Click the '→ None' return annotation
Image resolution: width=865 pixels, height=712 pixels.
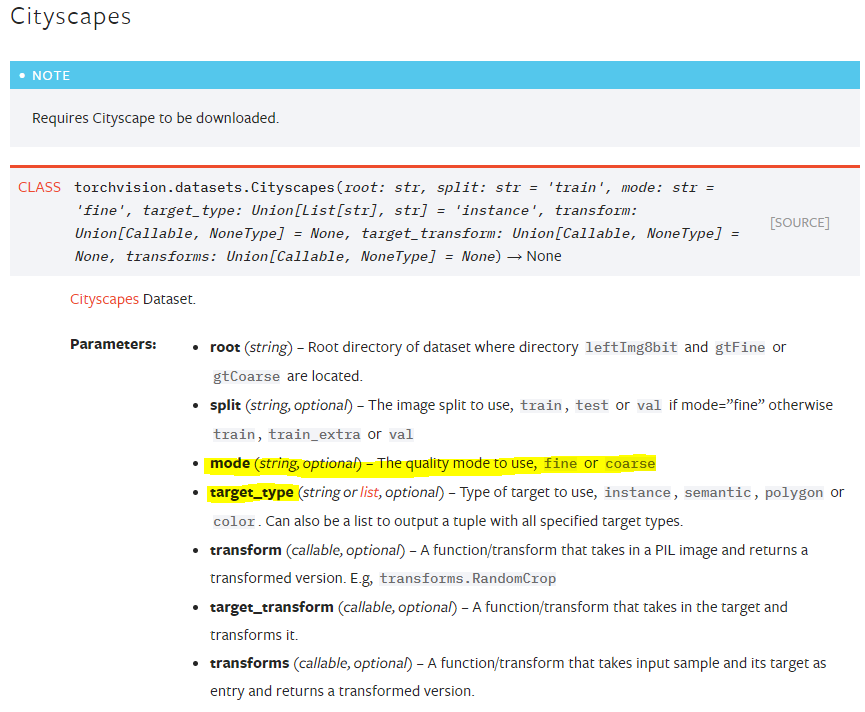pos(534,256)
